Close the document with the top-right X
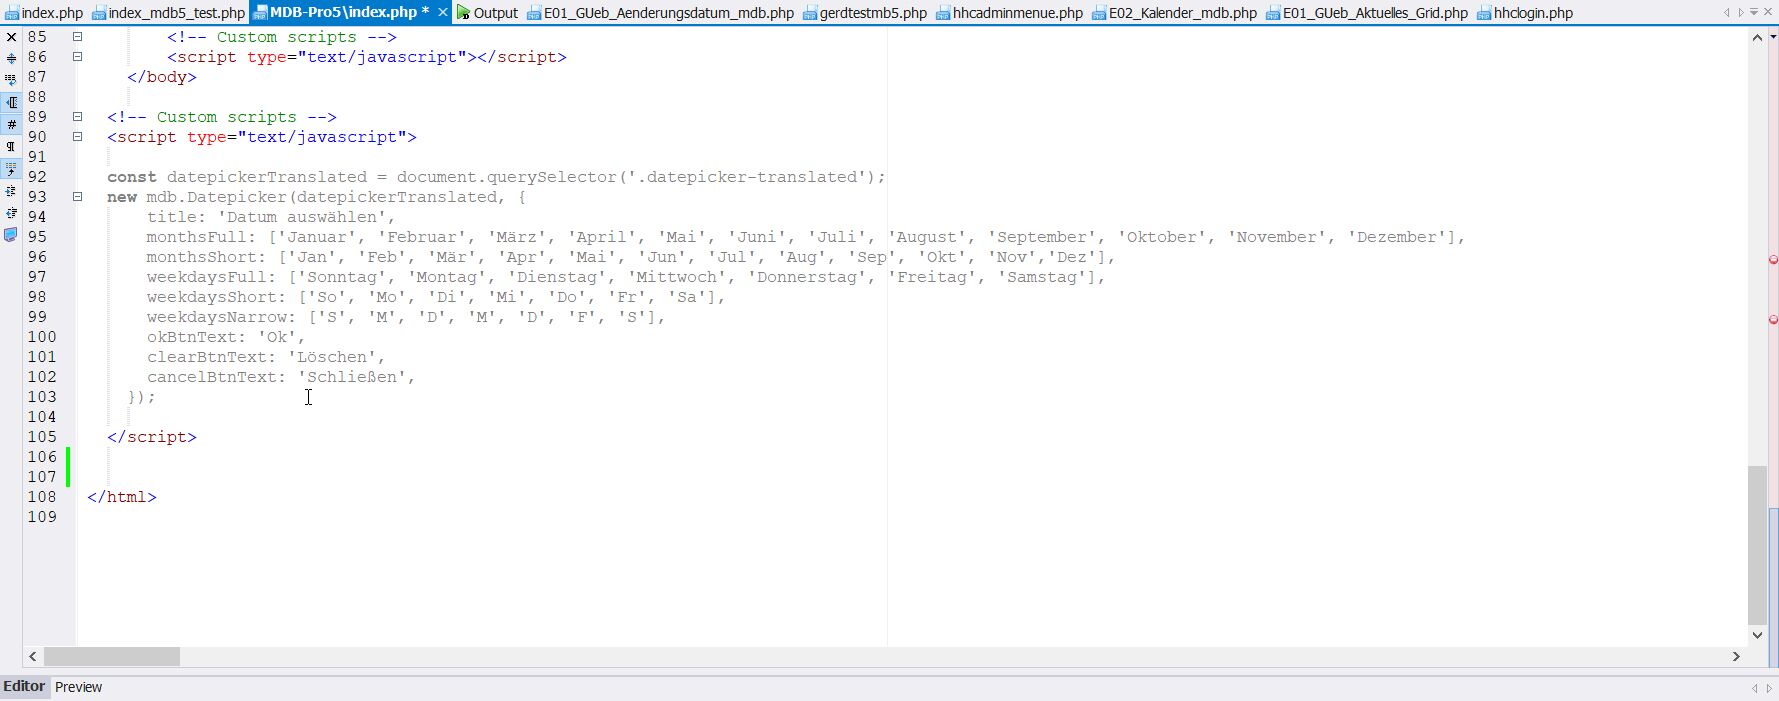 pyautogui.click(x=1768, y=12)
